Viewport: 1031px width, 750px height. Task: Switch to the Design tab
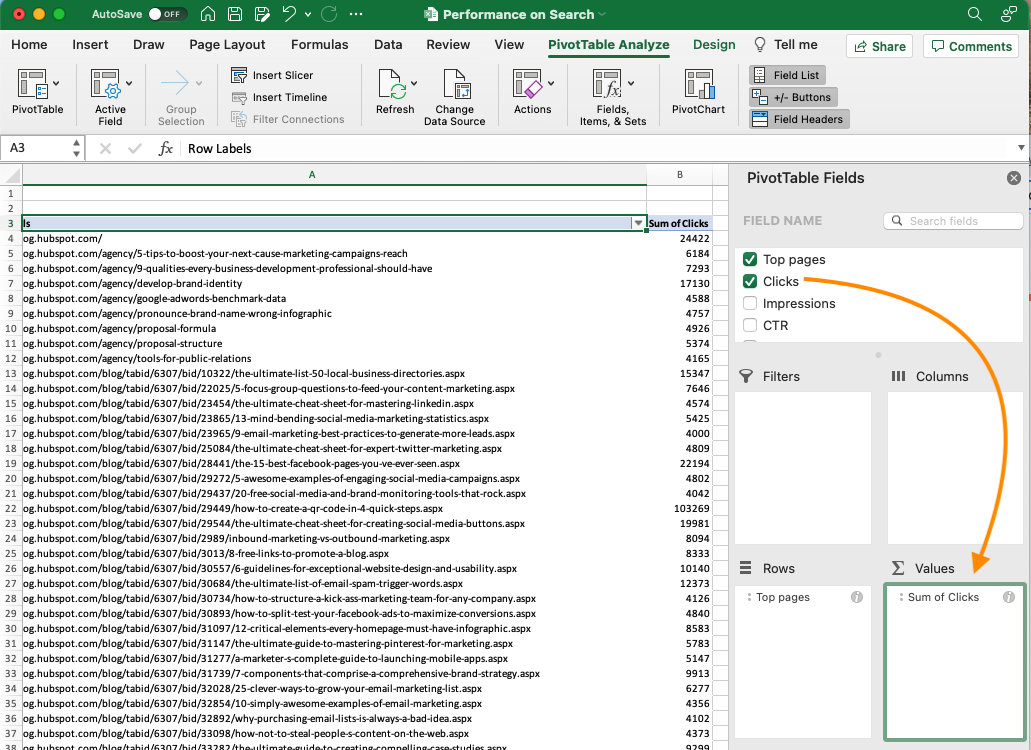(x=713, y=44)
